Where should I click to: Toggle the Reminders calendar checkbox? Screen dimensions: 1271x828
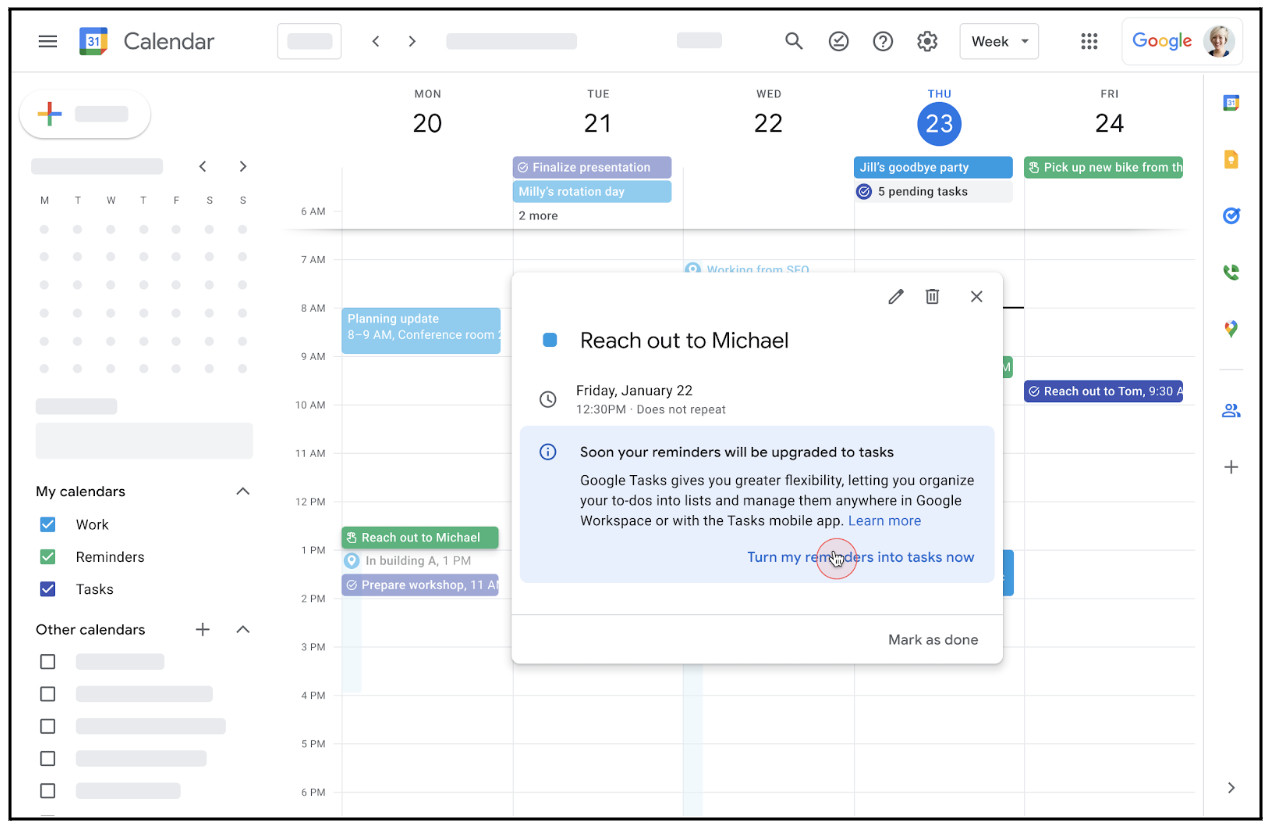(x=47, y=557)
